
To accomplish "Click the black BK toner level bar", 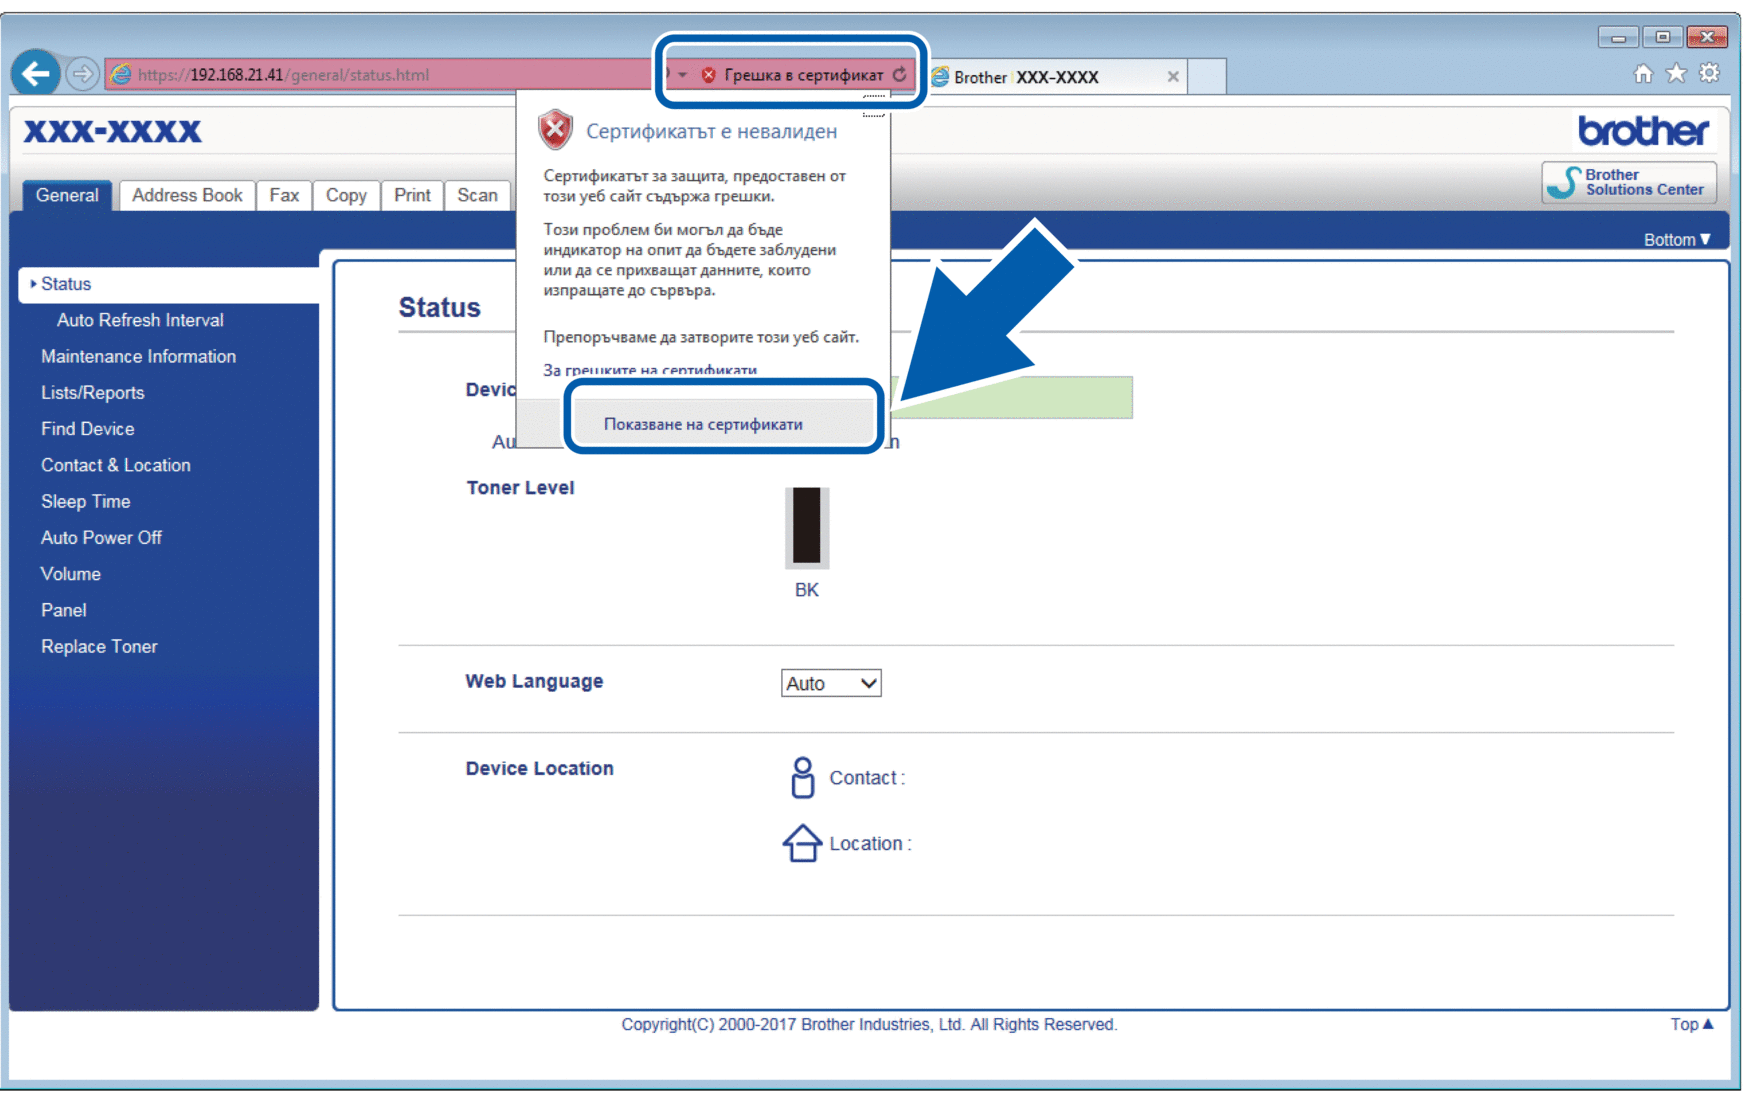I will pyautogui.click(x=806, y=527).
